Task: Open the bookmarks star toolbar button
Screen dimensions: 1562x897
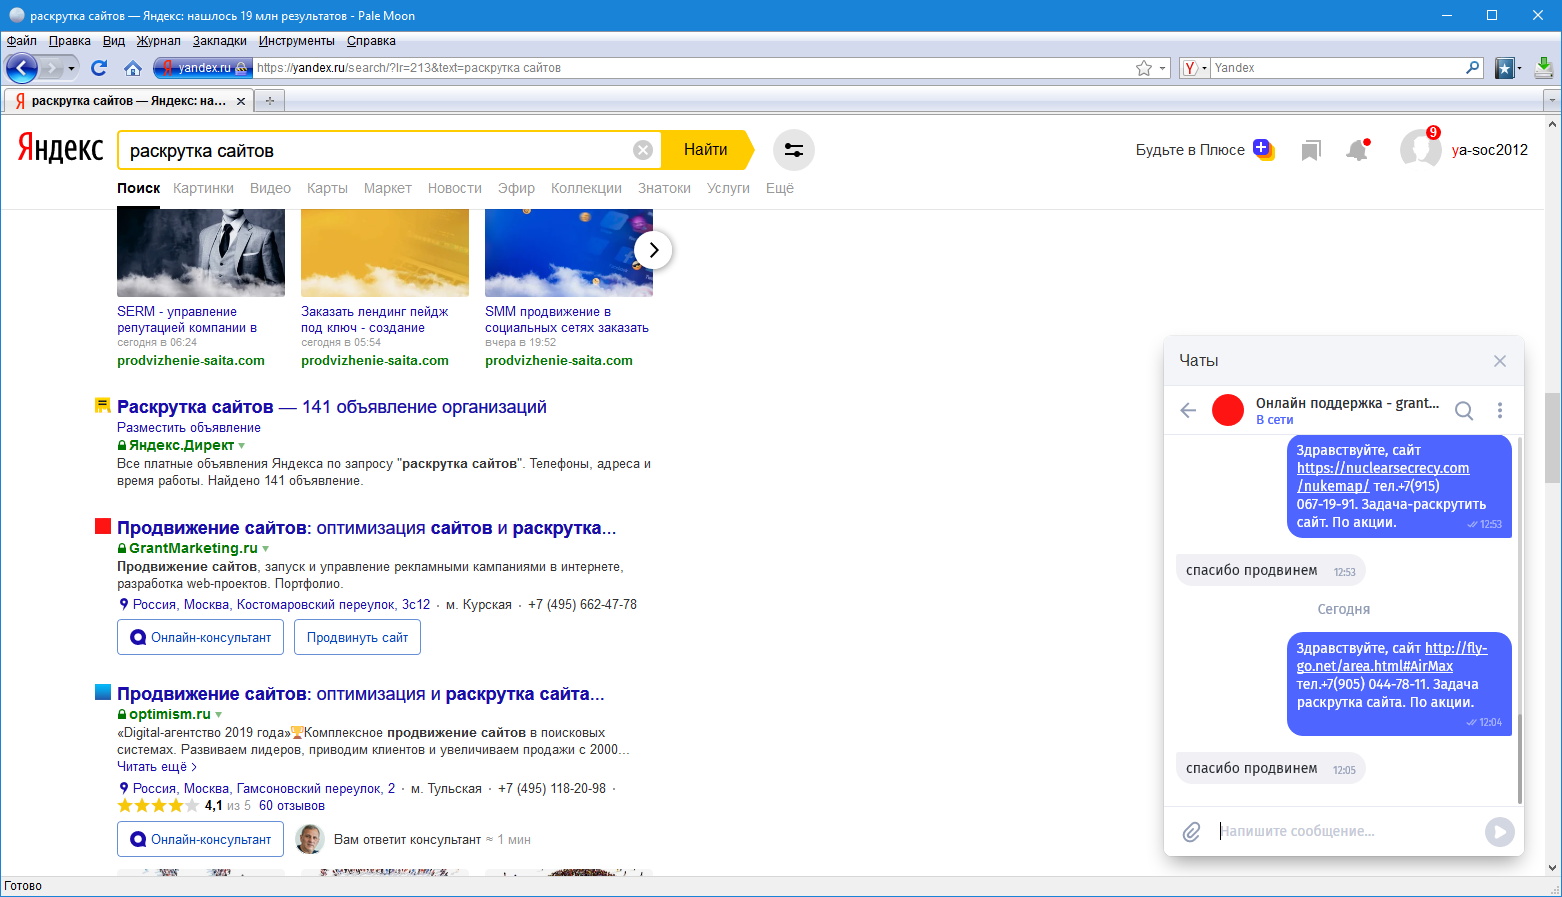Action: point(1504,68)
